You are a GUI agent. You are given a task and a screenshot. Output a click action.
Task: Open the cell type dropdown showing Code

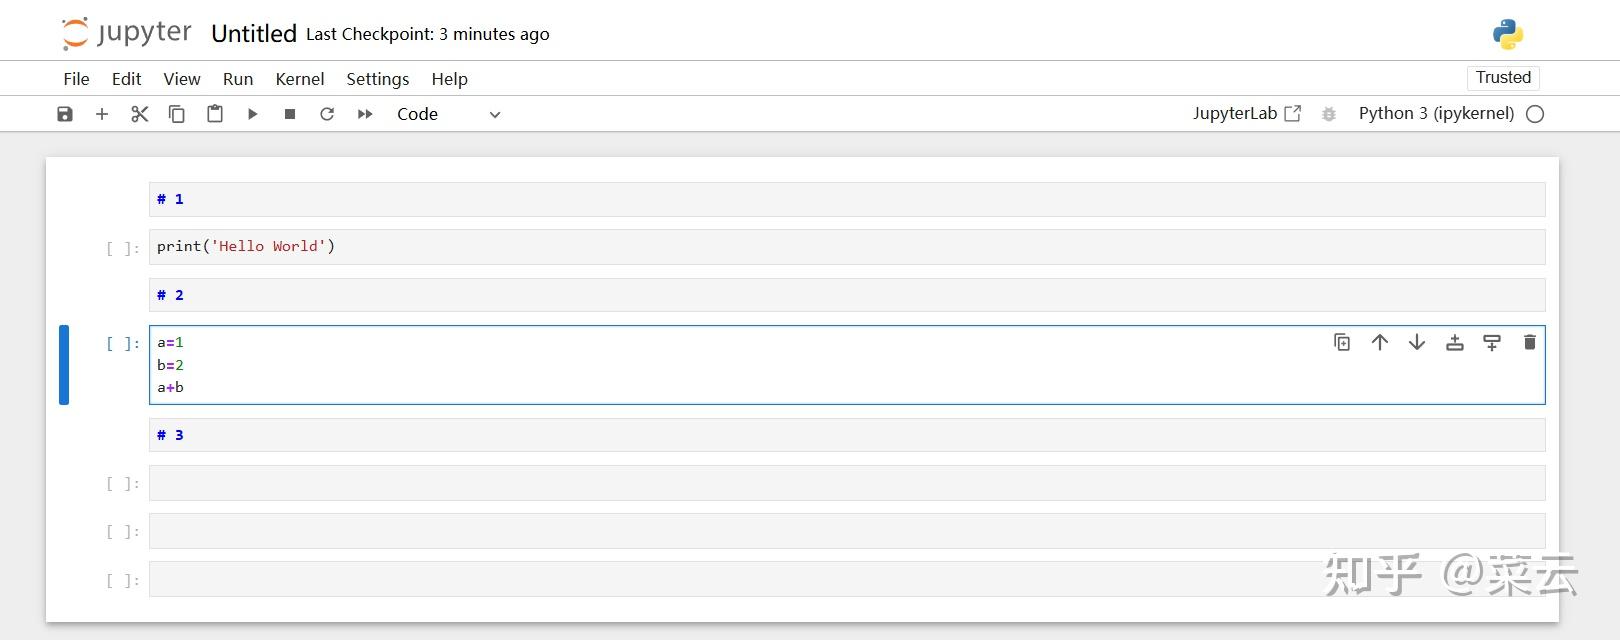click(448, 114)
